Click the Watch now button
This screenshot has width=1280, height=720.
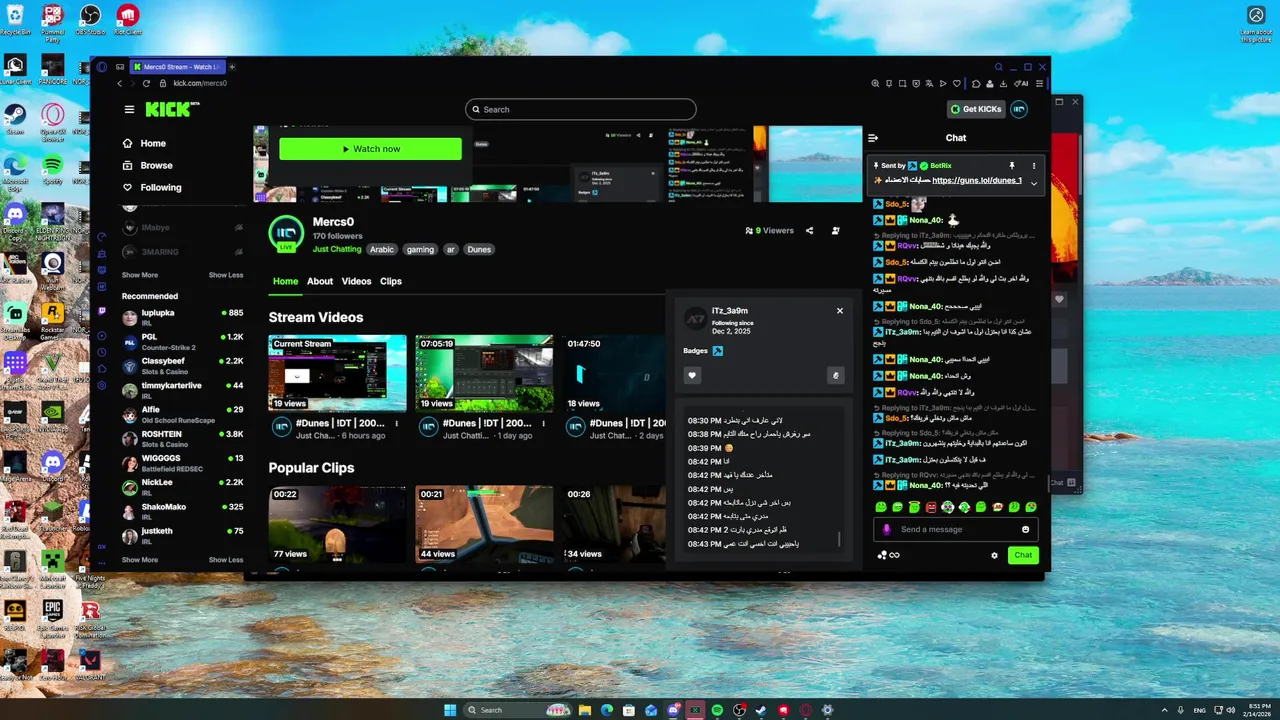[x=370, y=149]
